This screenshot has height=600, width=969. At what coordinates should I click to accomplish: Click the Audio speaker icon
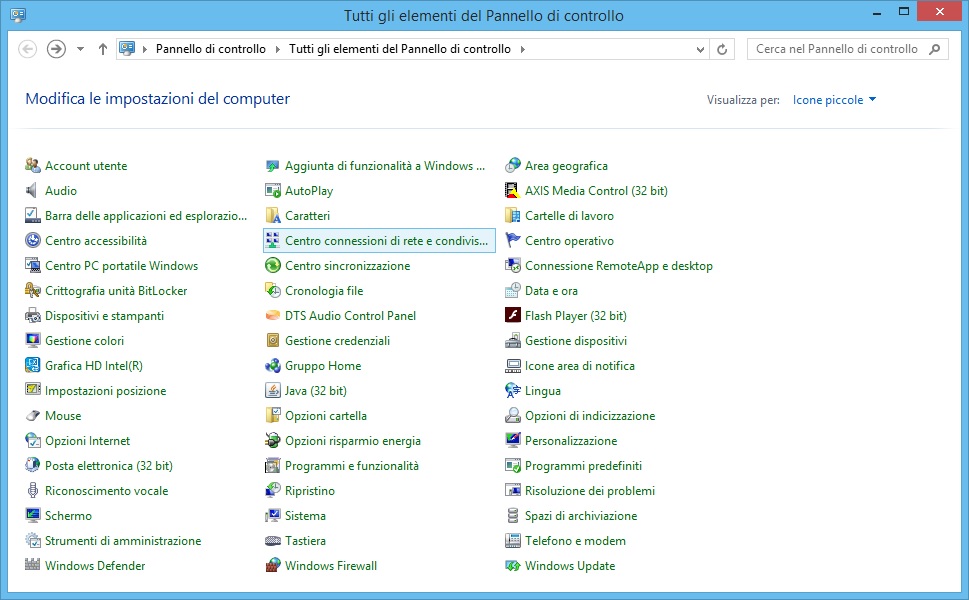(32, 190)
